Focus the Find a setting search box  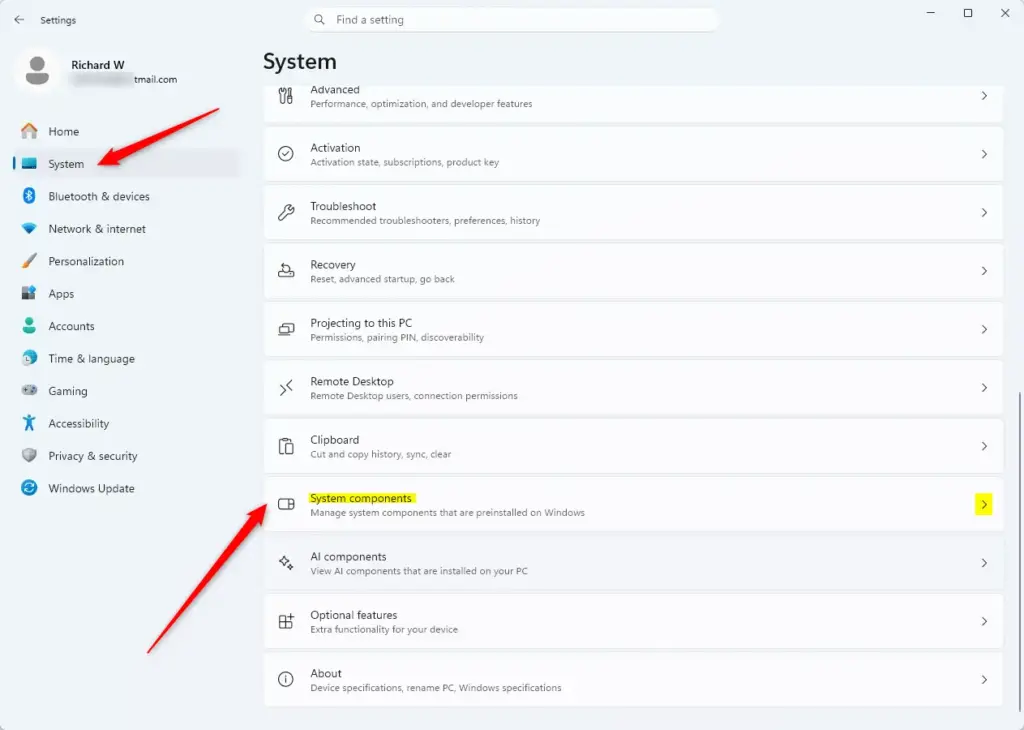pyautogui.click(x=512, y=20)
